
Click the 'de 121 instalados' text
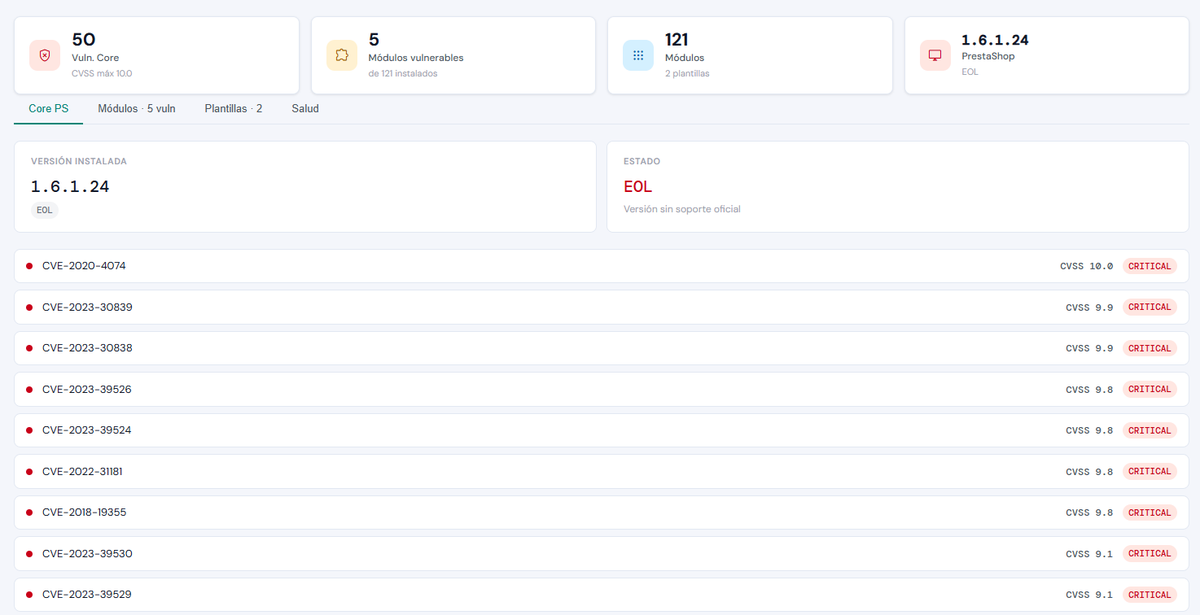pos(403,73)
